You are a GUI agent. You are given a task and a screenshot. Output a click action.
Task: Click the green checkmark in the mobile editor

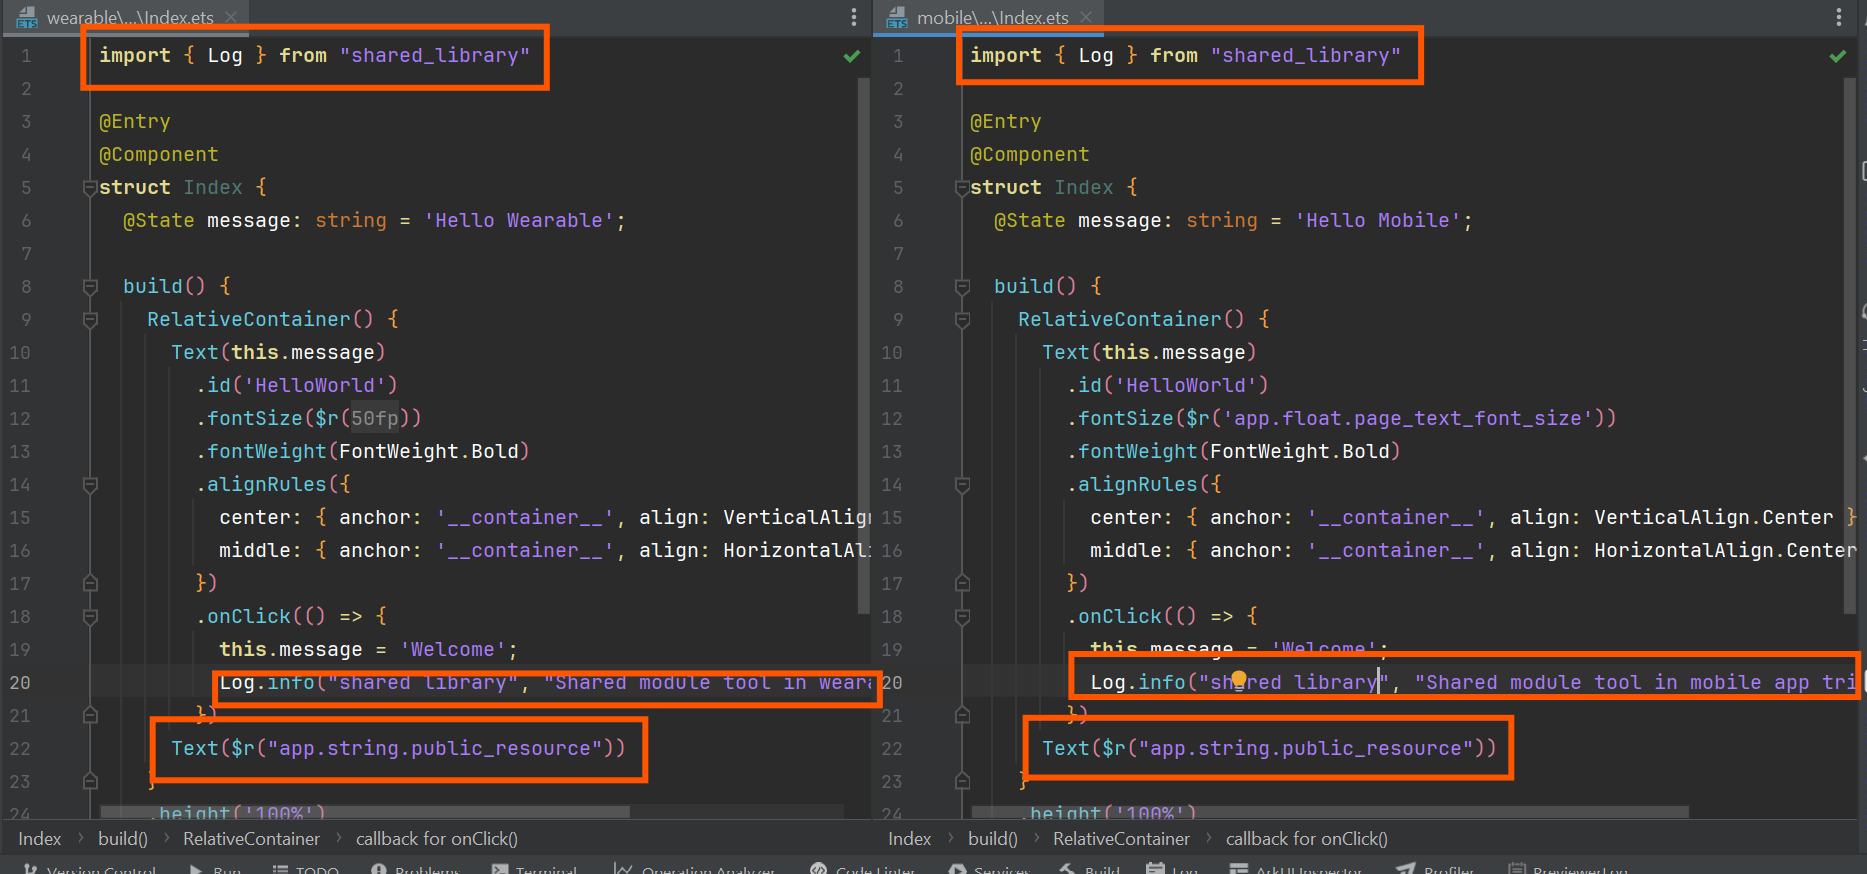pyautogui.click(x=1837, y=56)
